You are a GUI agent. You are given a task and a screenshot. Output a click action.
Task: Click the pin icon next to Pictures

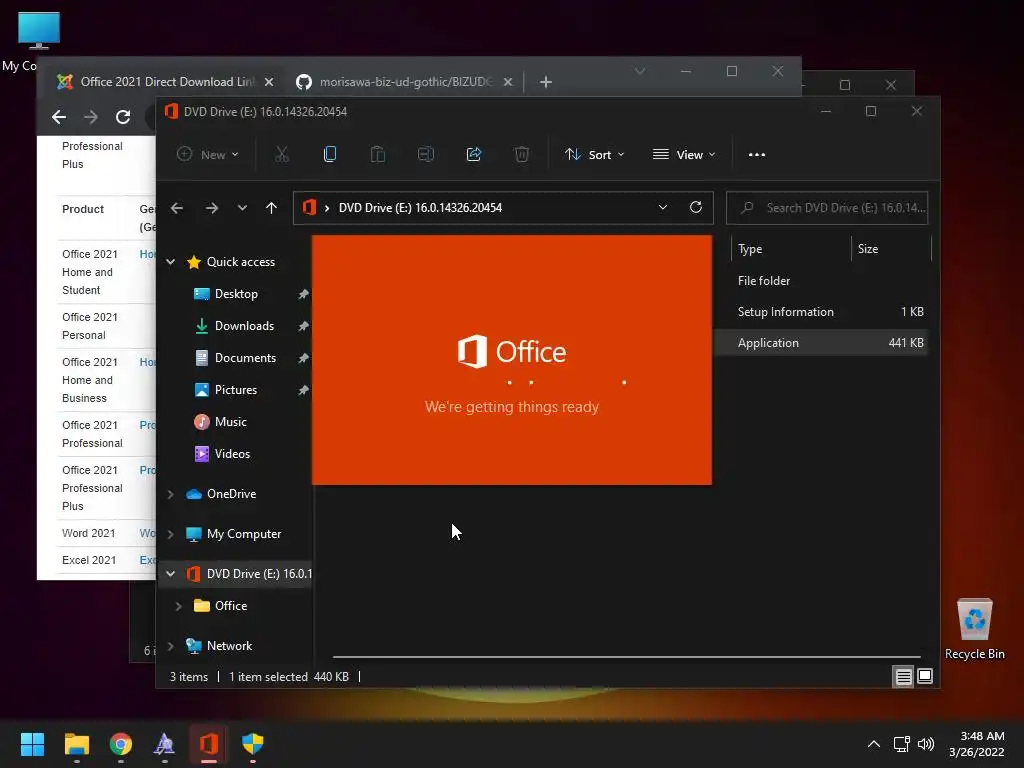click(x=303, y=390)
